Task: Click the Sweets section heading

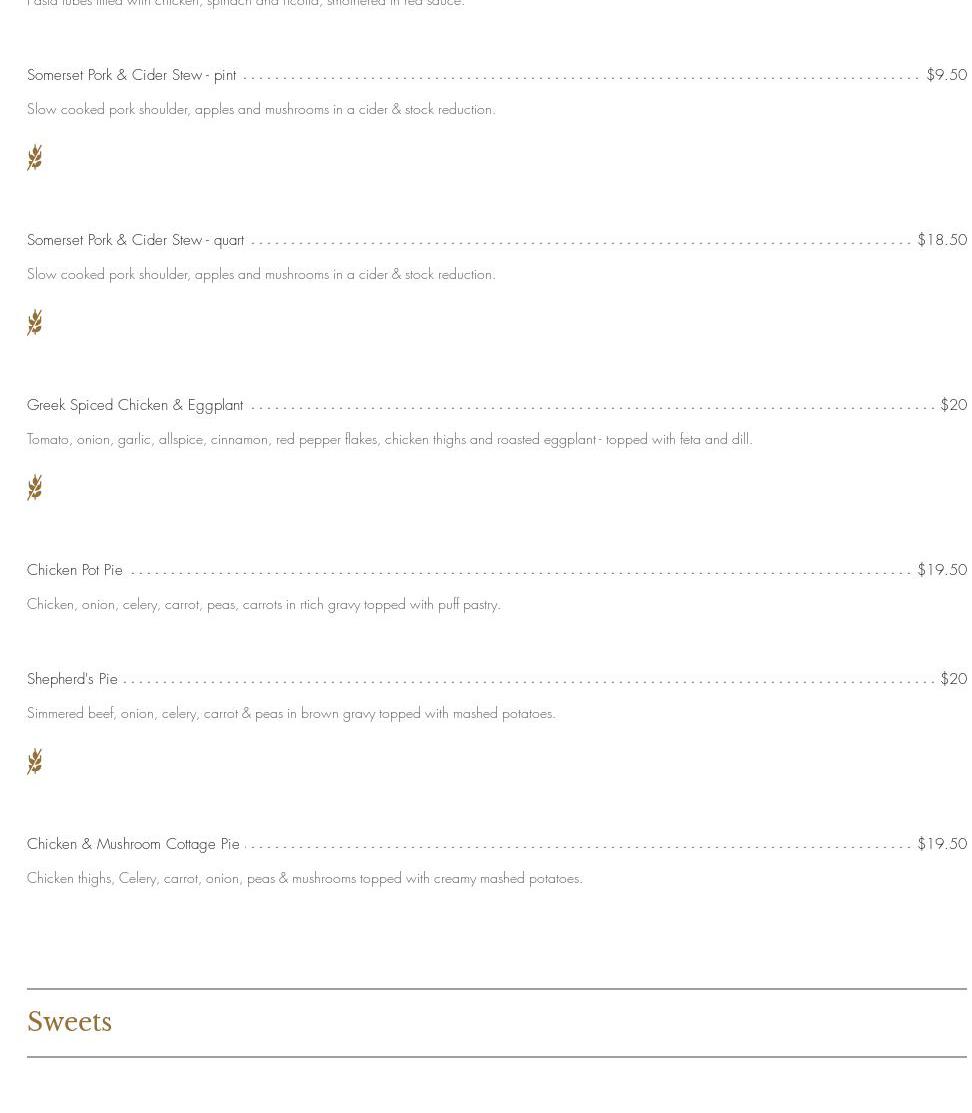Action: pos(70,1022)
